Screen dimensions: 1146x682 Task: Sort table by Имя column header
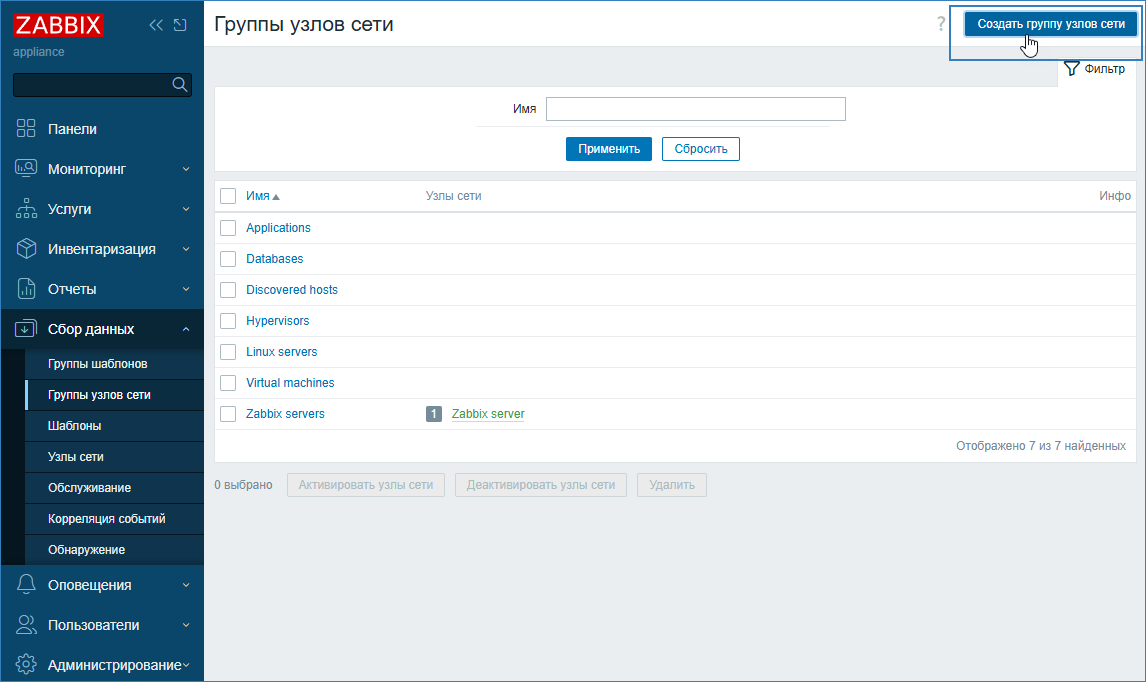click(x=258, y=196)
